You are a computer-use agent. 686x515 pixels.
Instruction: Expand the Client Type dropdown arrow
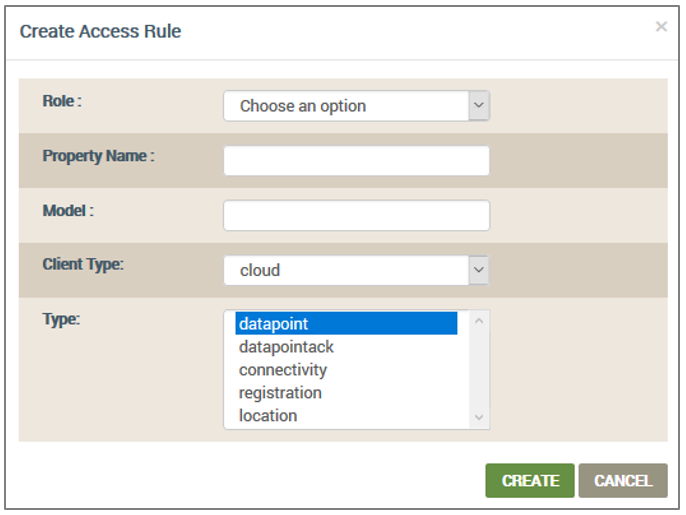(479, 270)
